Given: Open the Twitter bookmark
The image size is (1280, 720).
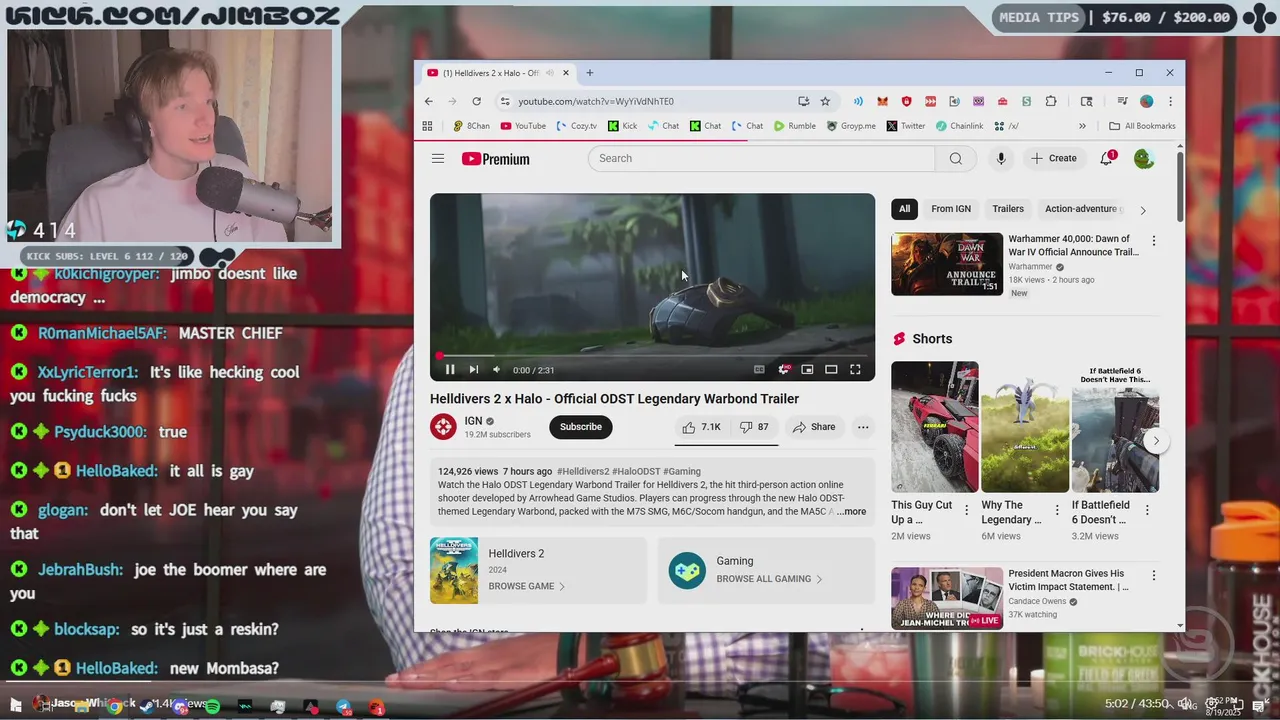Looking at the screenshot, I should (905, 126).
